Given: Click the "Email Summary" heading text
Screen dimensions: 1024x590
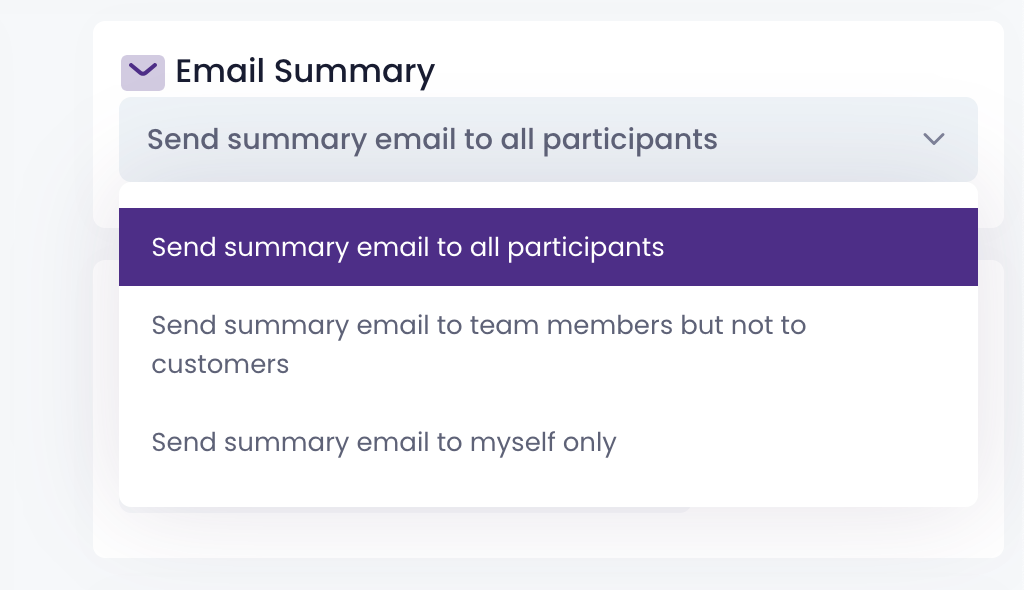Looking at the screenshot, I should (305, 72).
